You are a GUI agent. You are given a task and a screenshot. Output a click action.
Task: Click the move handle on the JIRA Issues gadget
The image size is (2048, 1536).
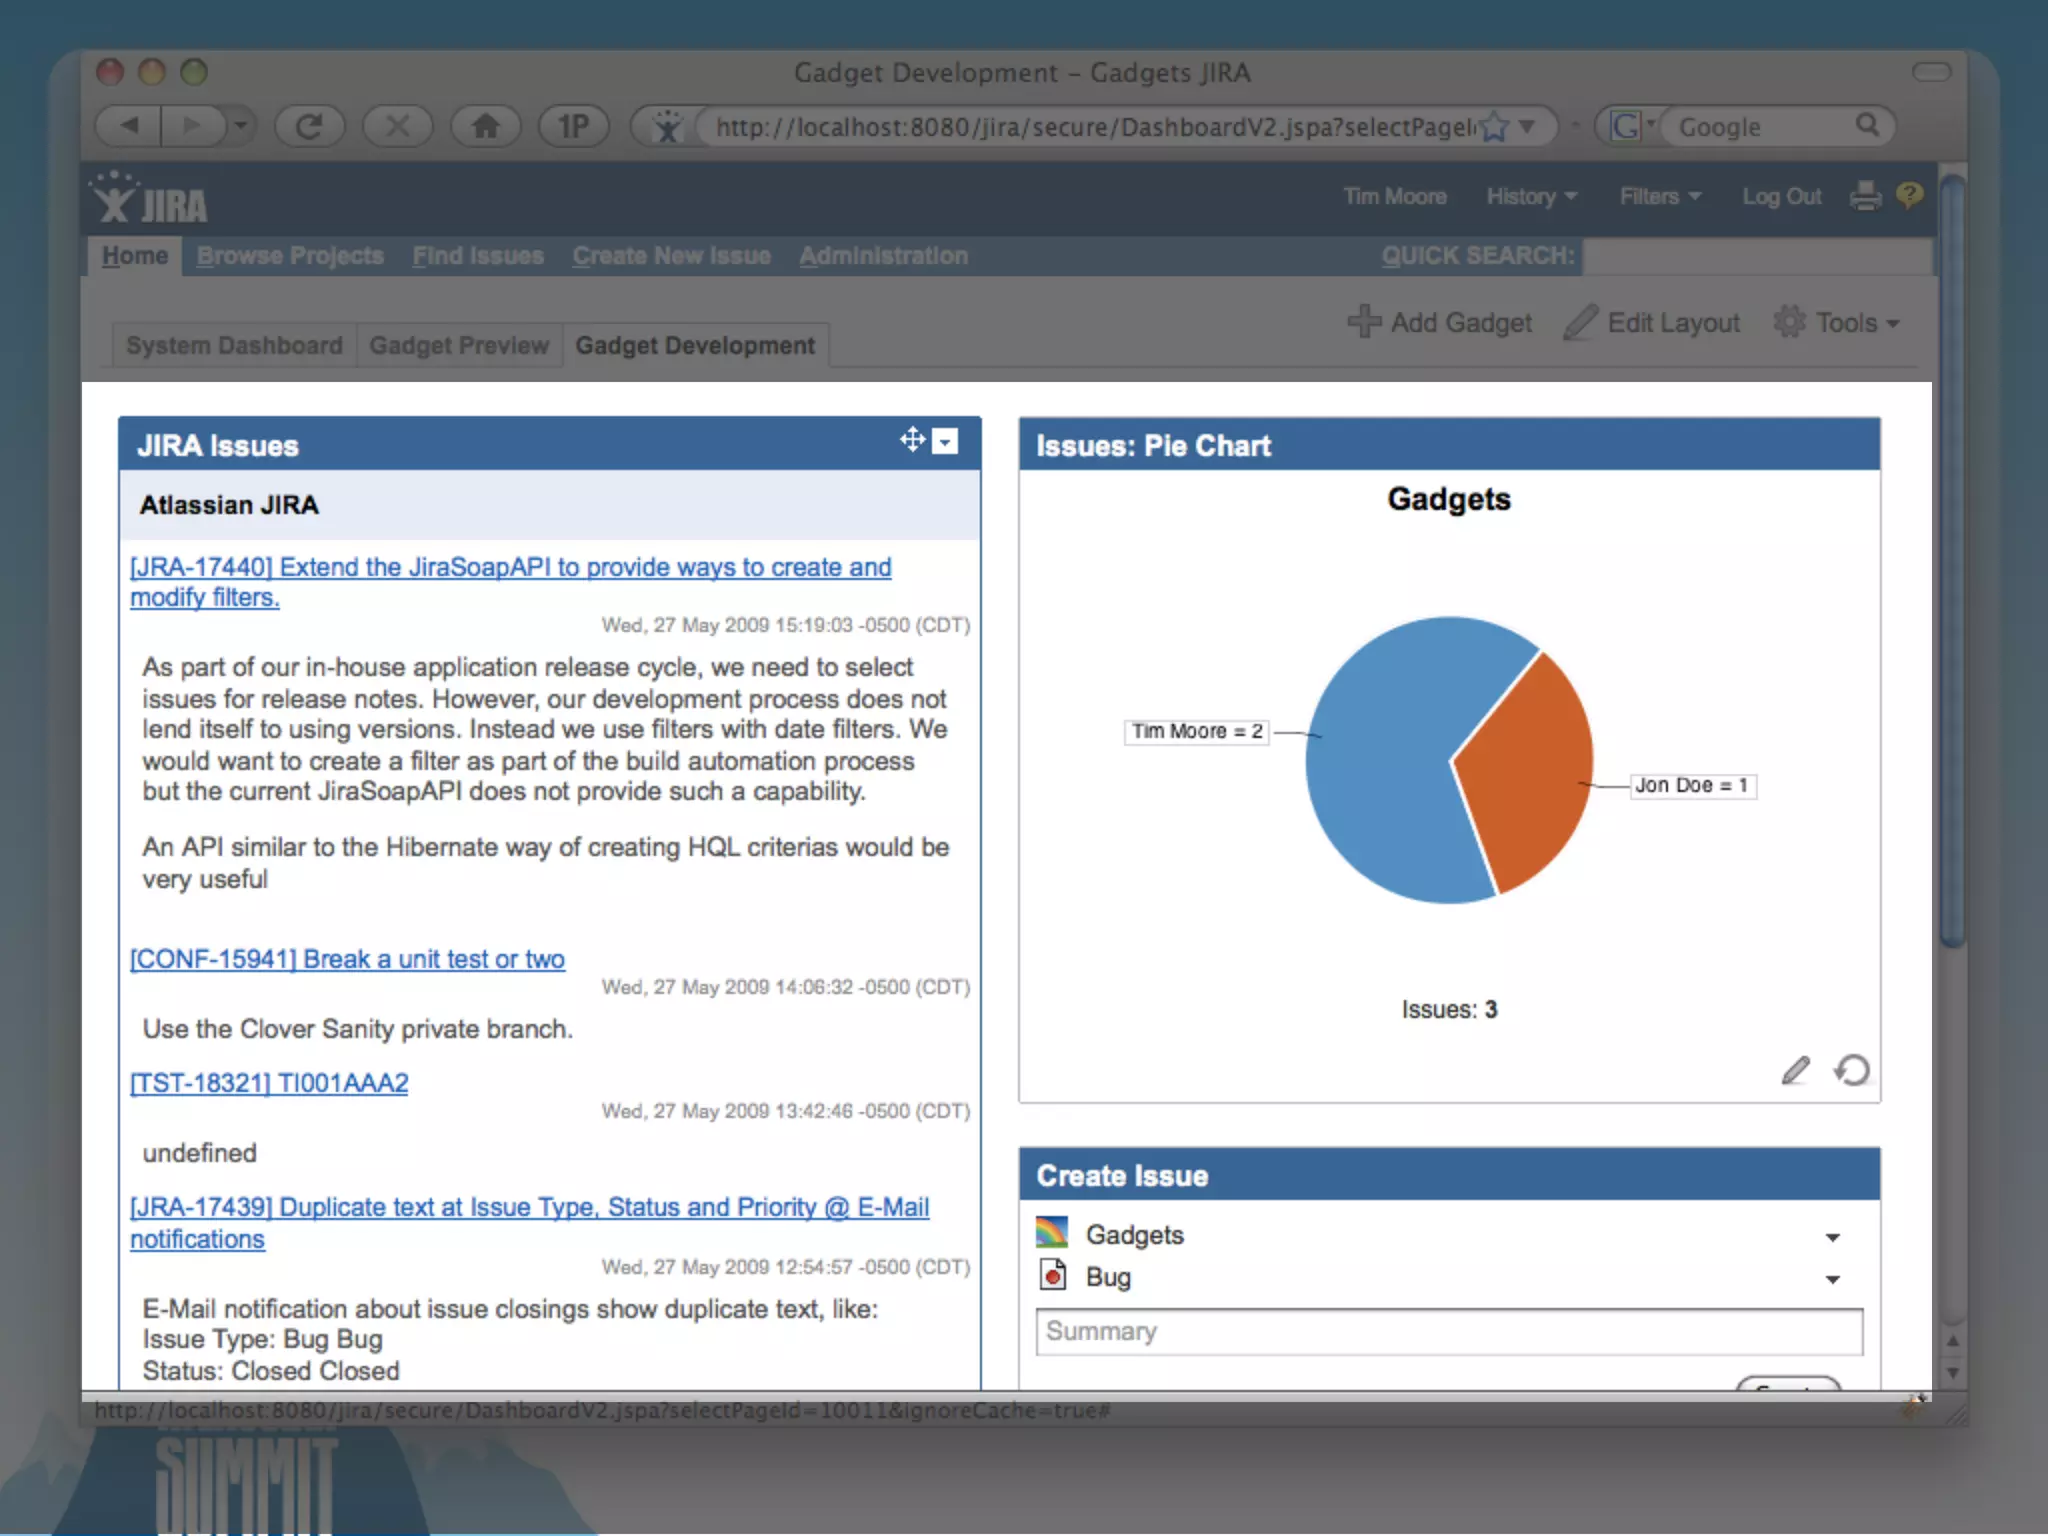(x=912, y=440)
